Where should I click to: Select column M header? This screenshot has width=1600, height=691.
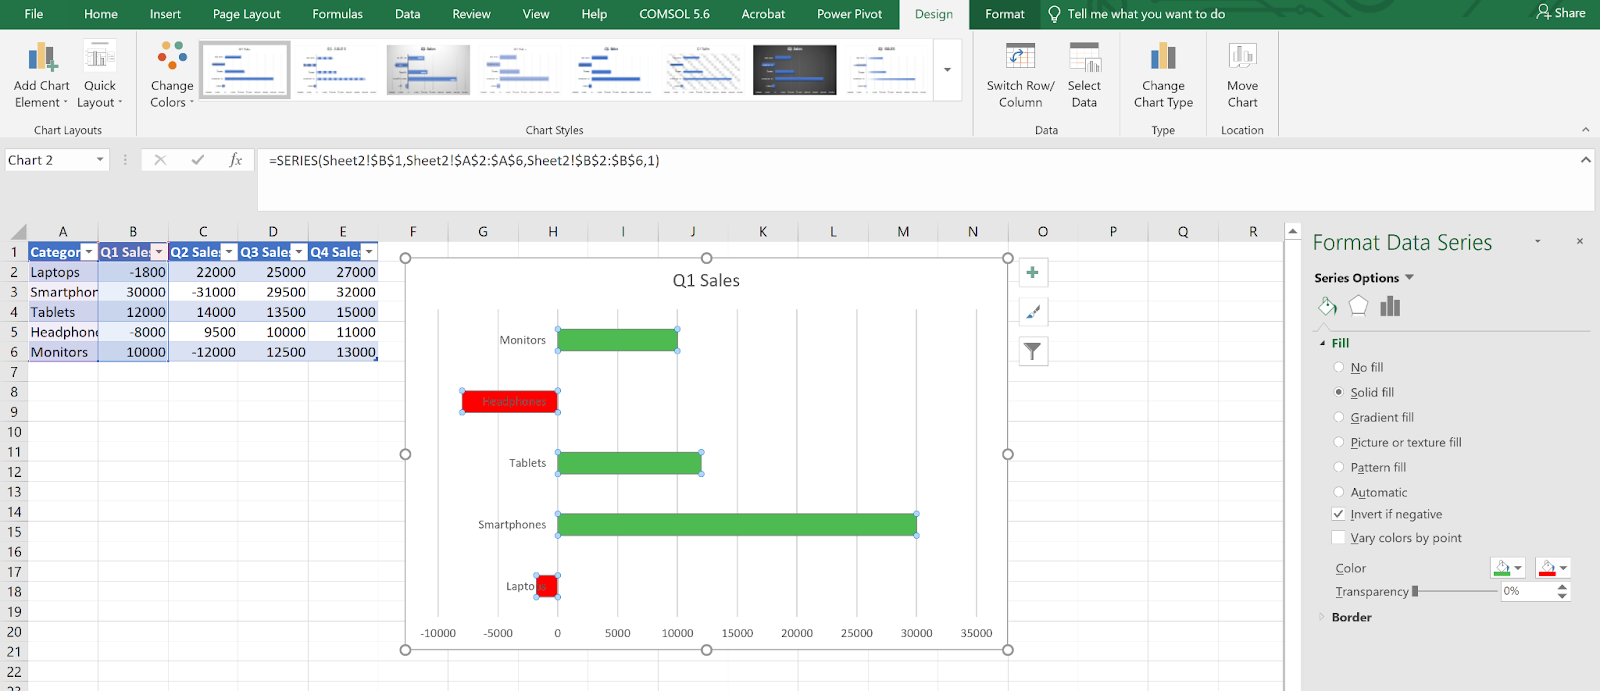903,231
